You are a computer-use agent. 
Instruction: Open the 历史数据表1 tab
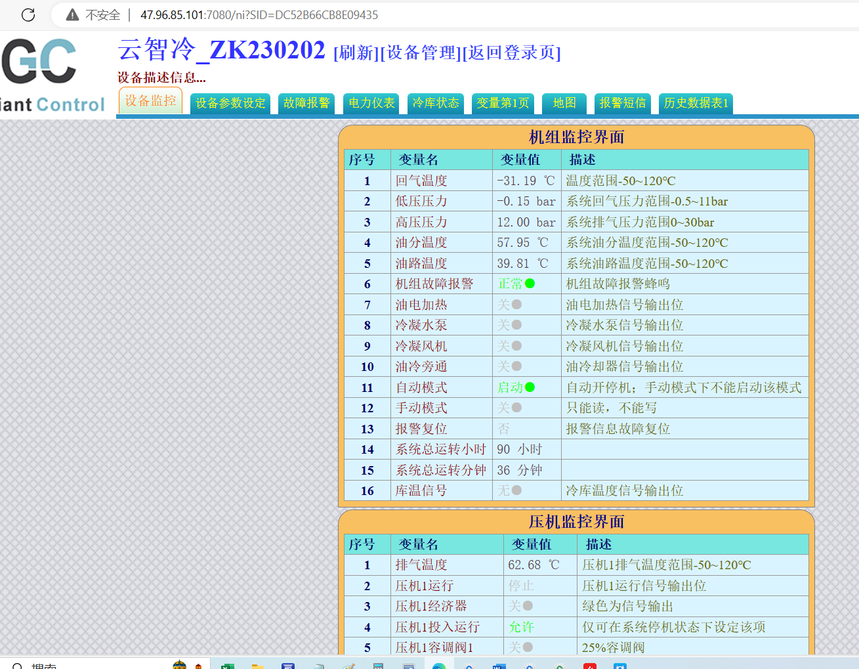pyautogui.click(x=696, y=103)
